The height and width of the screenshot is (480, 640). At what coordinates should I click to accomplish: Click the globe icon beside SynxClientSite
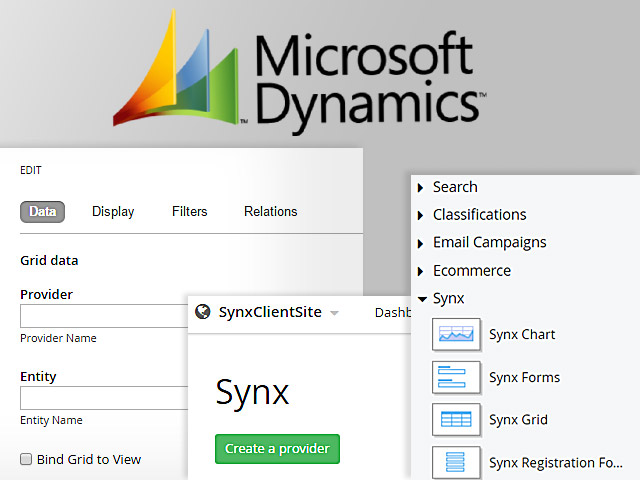point(203,312)
